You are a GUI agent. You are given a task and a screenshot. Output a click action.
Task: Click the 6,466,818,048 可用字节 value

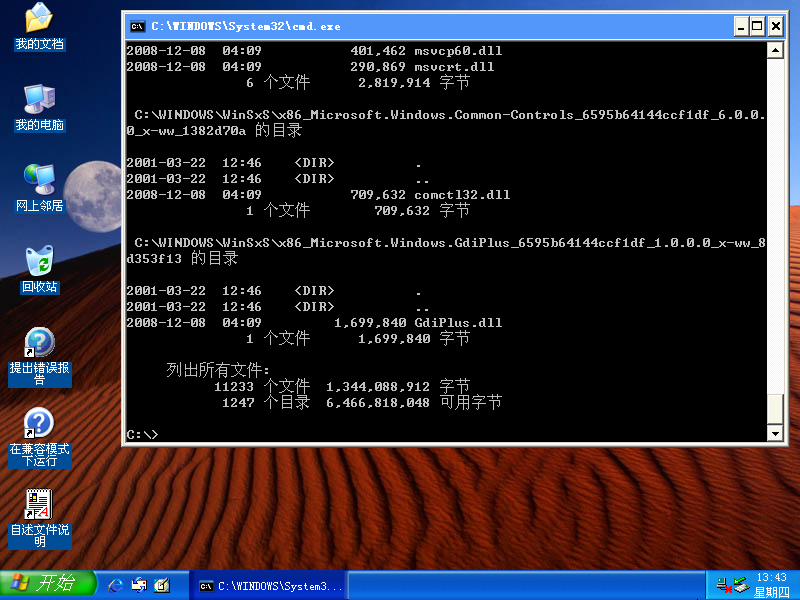tap(414, 403)
